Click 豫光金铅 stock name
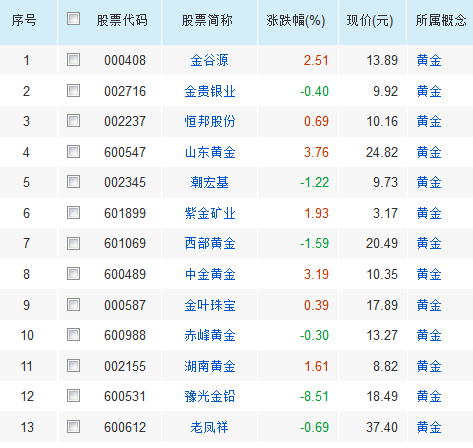473x448 pixels. point(210,396)
